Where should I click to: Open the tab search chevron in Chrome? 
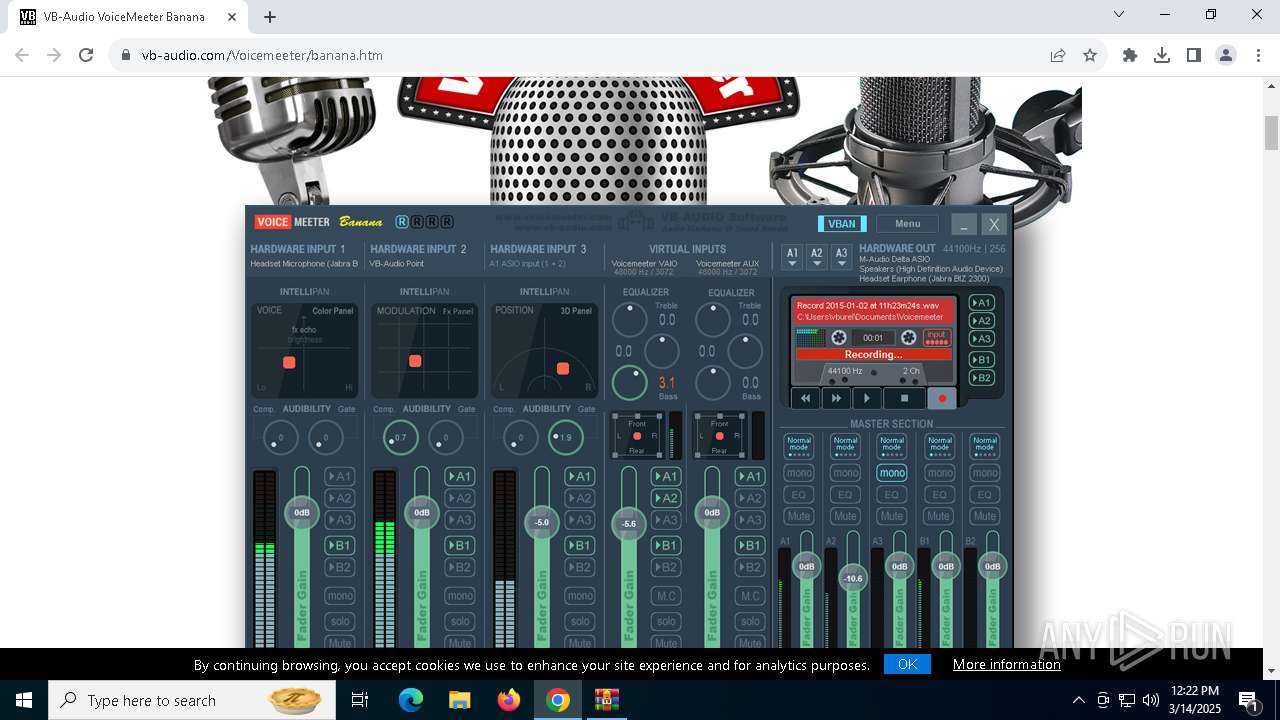click(x=1119, y=14)
